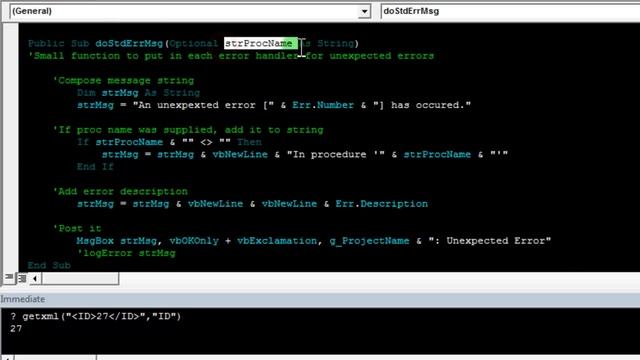Click the result 27 in Immediate window
Viewport: 640px width, 360px height.
(x=16, y=329)
